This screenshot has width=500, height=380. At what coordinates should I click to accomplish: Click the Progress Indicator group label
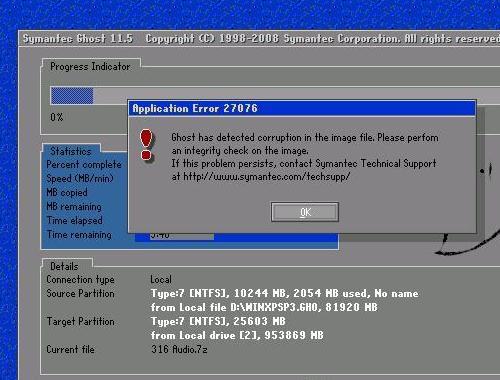(x=90, y=67)
